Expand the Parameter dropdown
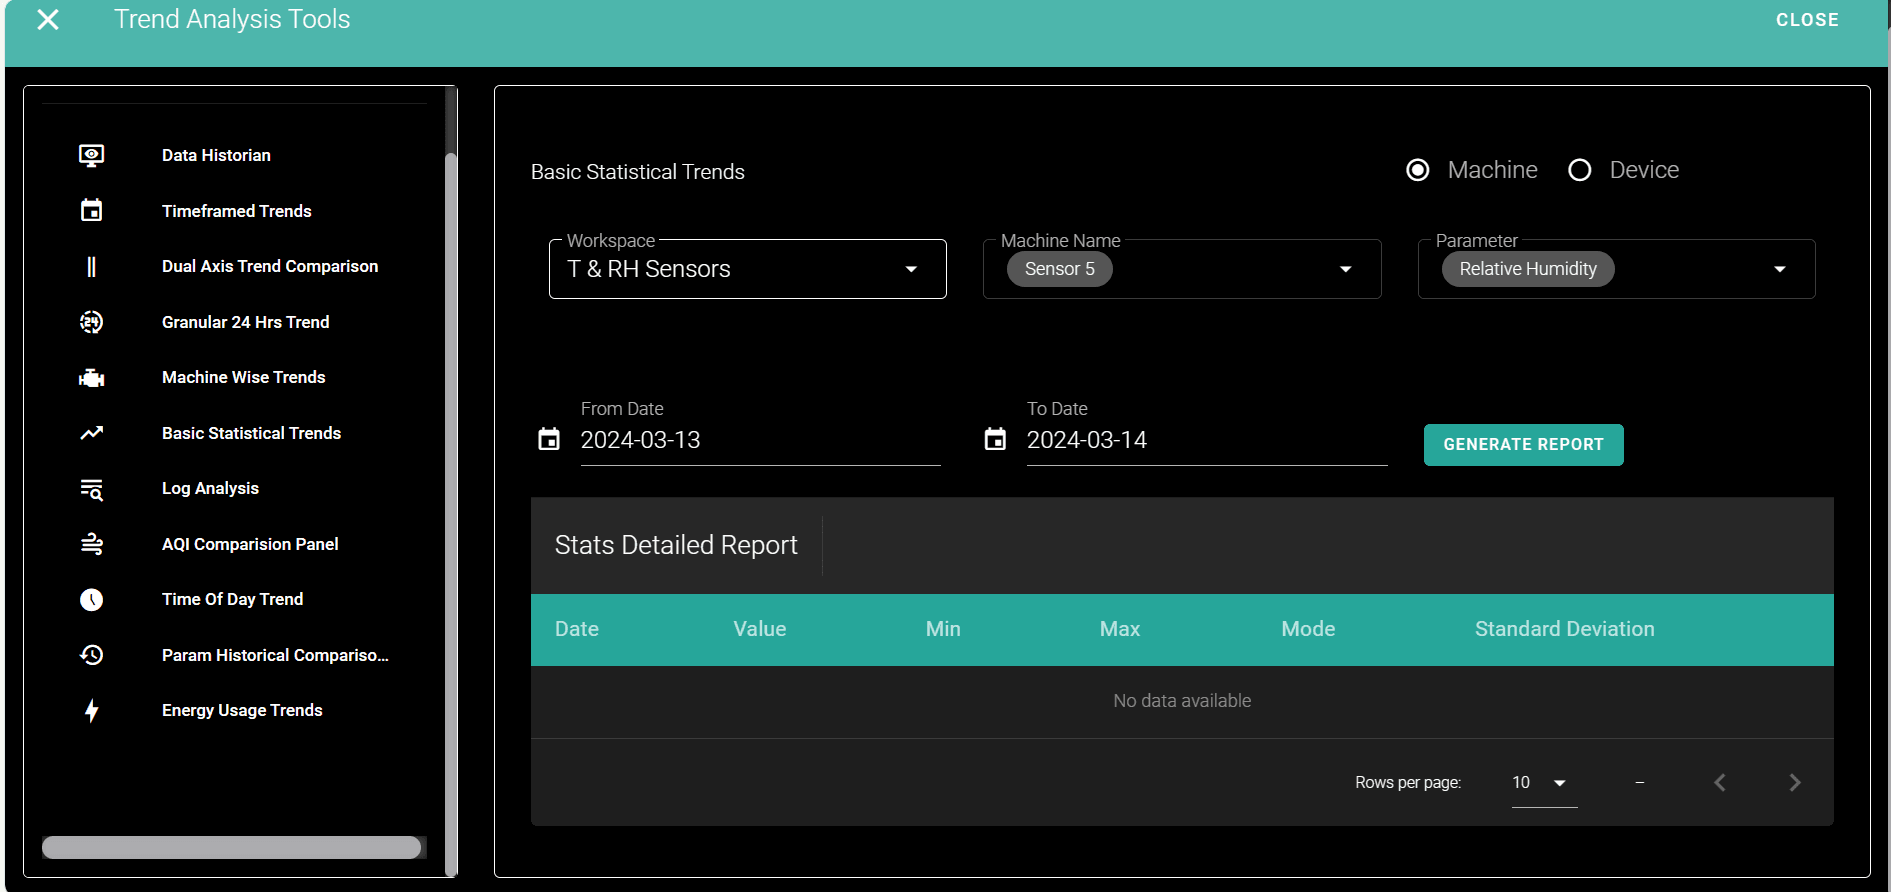The width and height of the screenshot is (1891, 892). (x=1779, y=269)
